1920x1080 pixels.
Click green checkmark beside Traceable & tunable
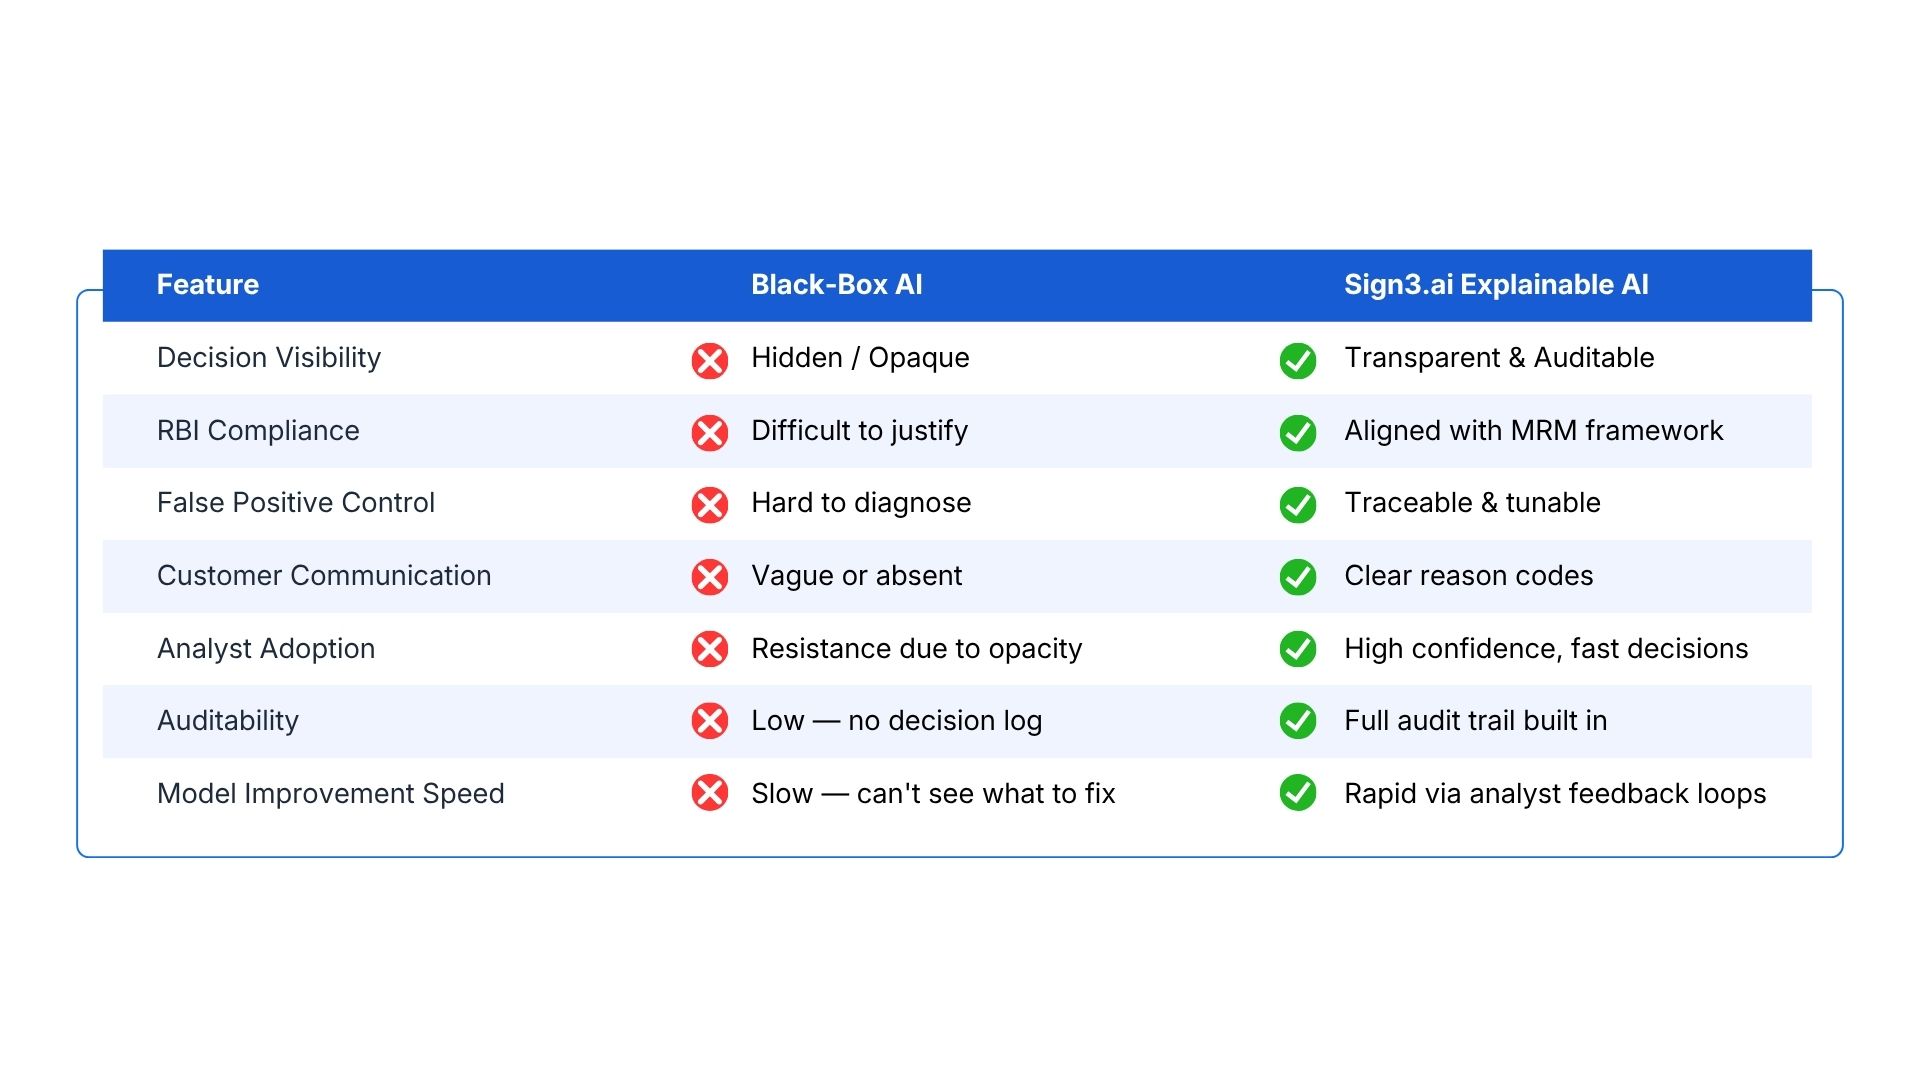pos(1298,505)
